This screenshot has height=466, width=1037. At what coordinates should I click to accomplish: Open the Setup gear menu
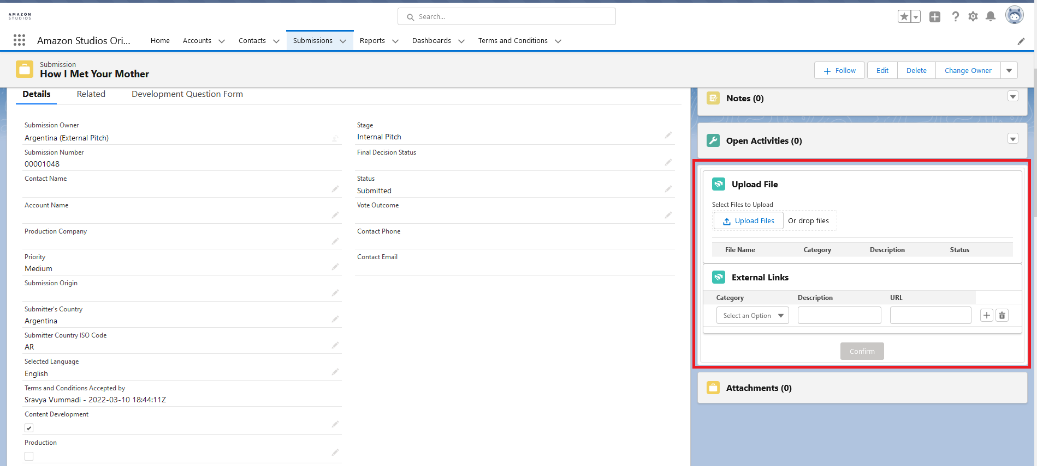tap(973, 17)
